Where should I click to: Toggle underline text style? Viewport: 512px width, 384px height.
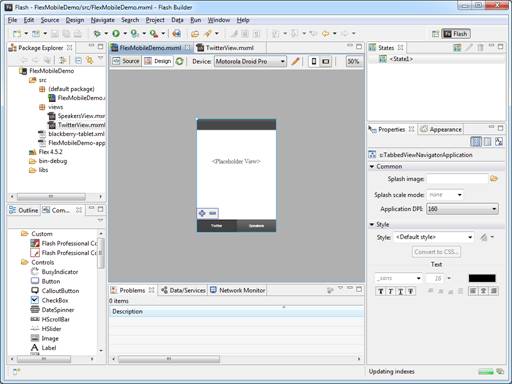point(400,291)
